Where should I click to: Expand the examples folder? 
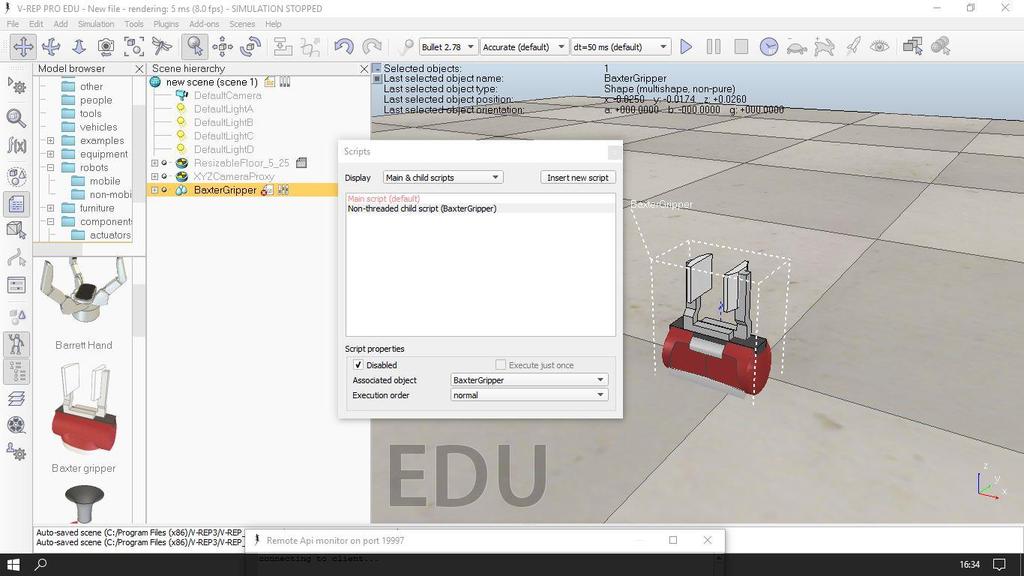click(50, 140)
